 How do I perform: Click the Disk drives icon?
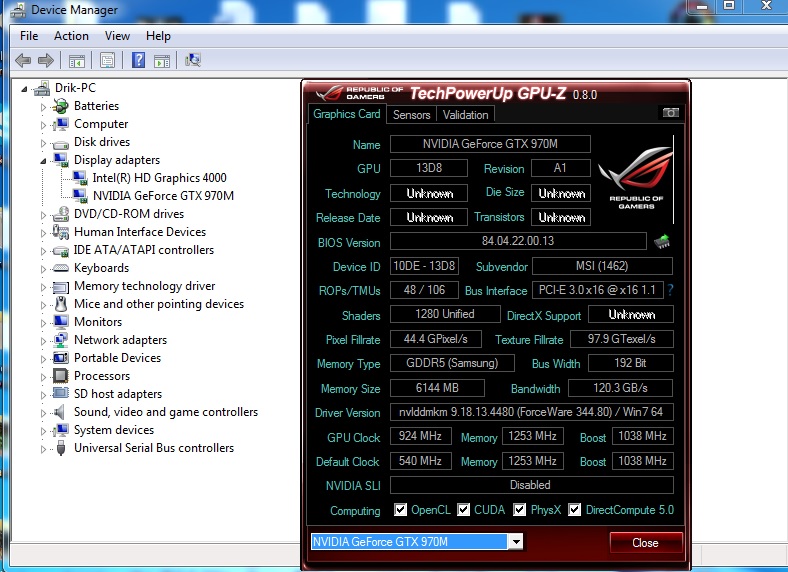point(61,143)
